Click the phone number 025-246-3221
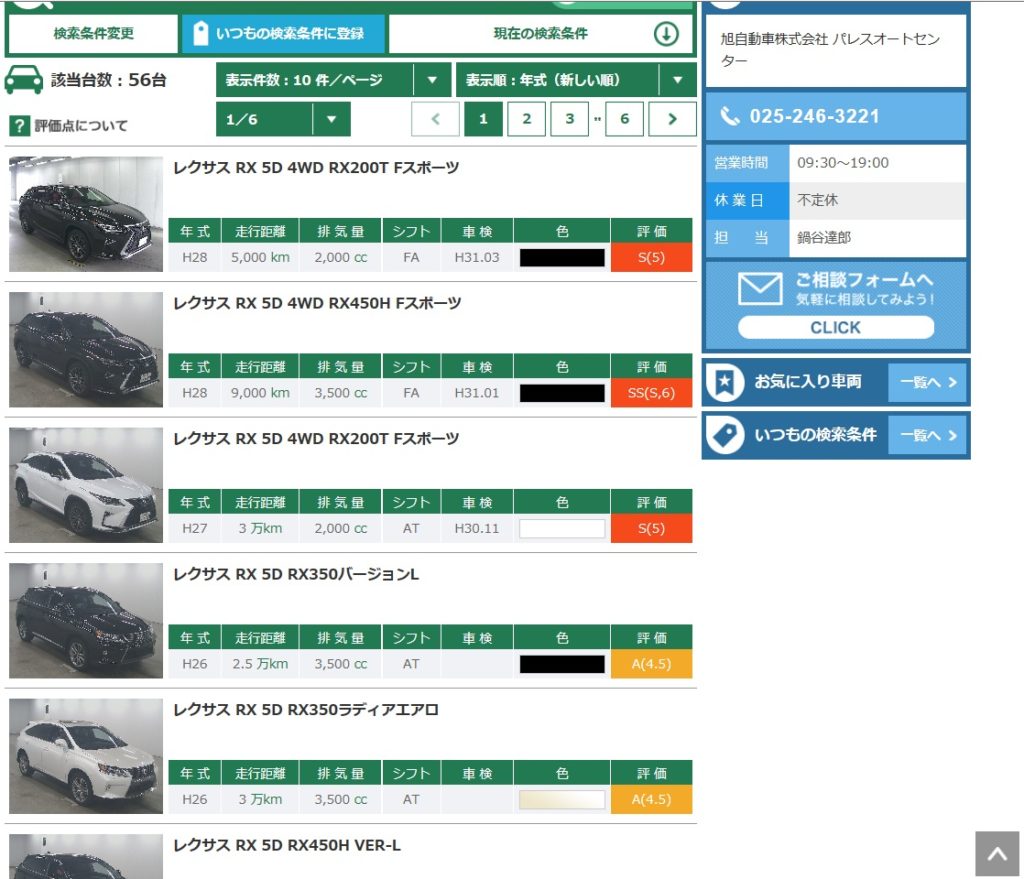The height and width of the screenshot is (879, 1024). pos(814,116)
